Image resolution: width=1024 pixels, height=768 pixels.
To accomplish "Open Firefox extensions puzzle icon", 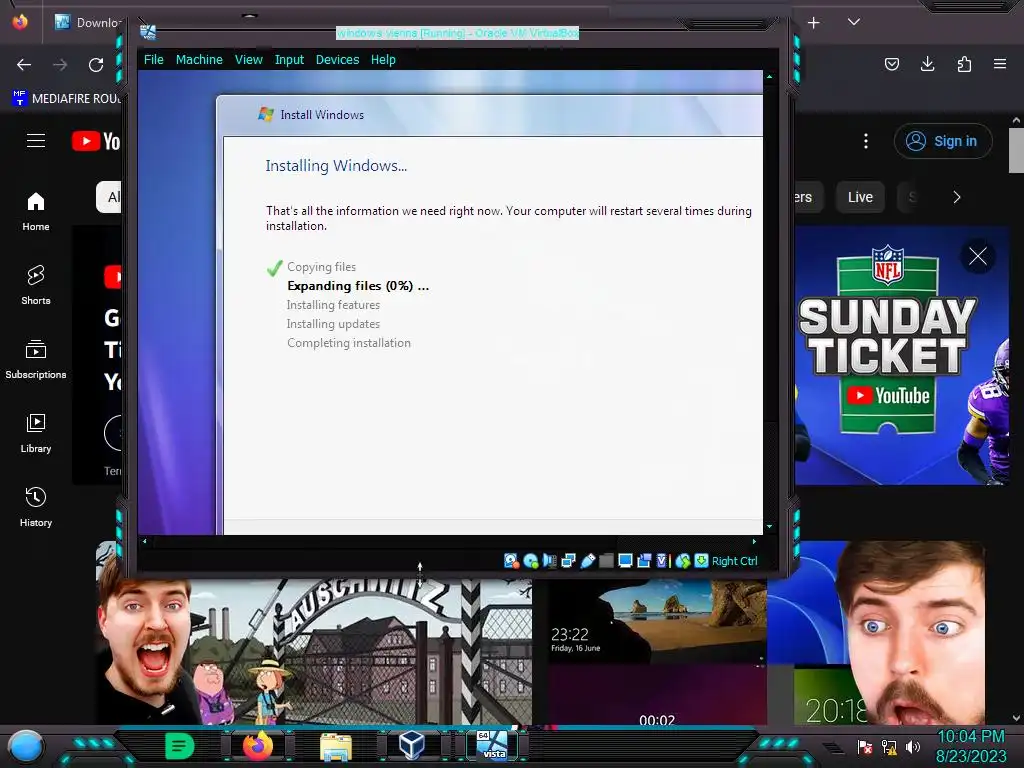I will tap(964, 64).
